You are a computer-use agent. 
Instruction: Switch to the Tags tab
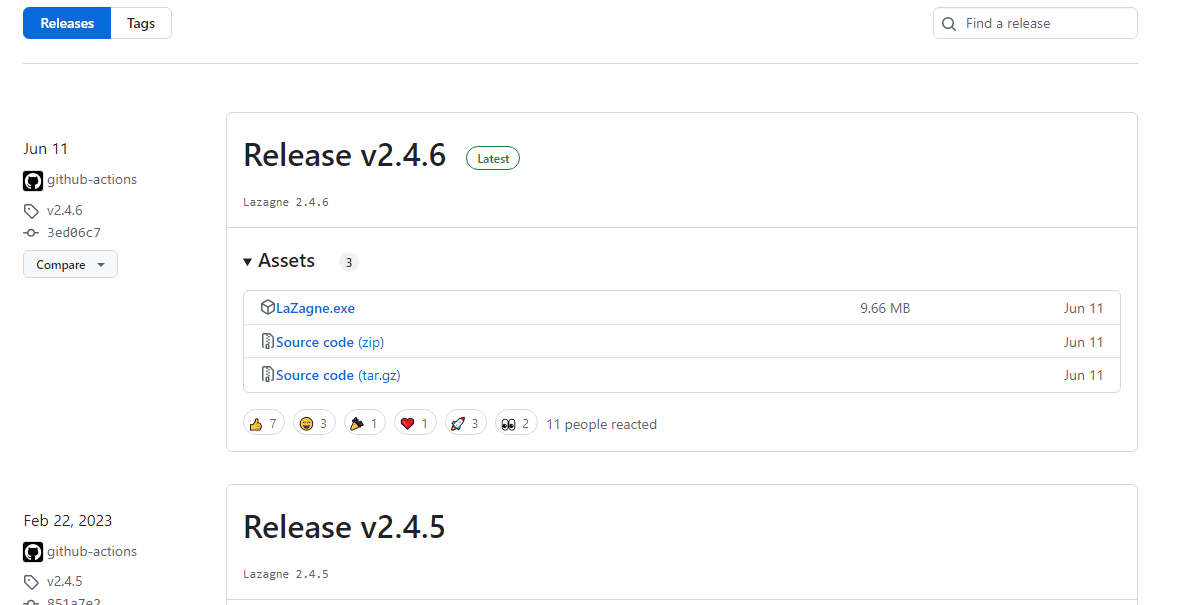(x=141, y=23)
